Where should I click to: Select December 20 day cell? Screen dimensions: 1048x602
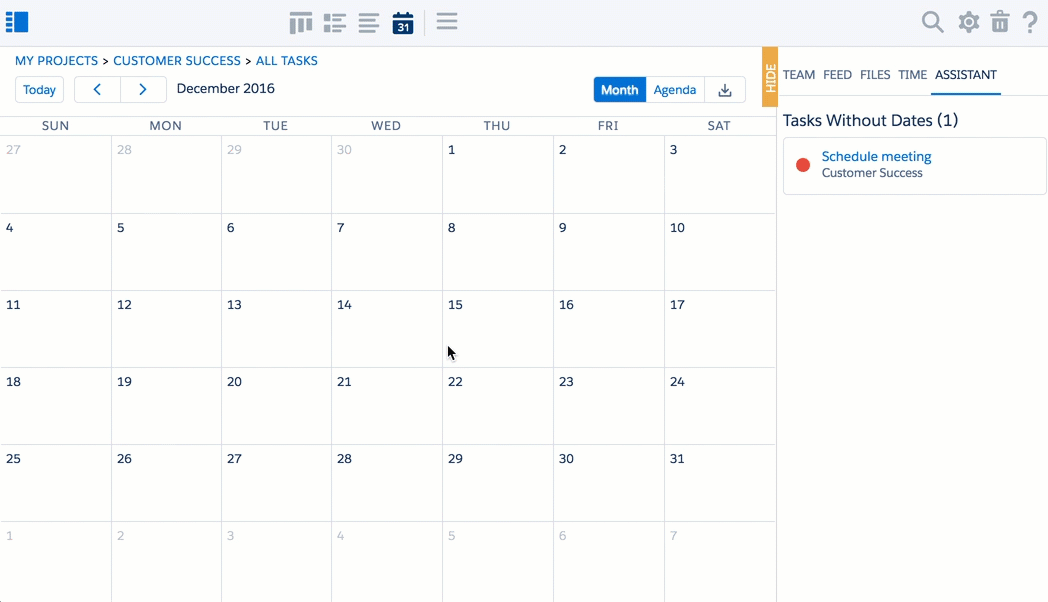(x=277, y=406)
